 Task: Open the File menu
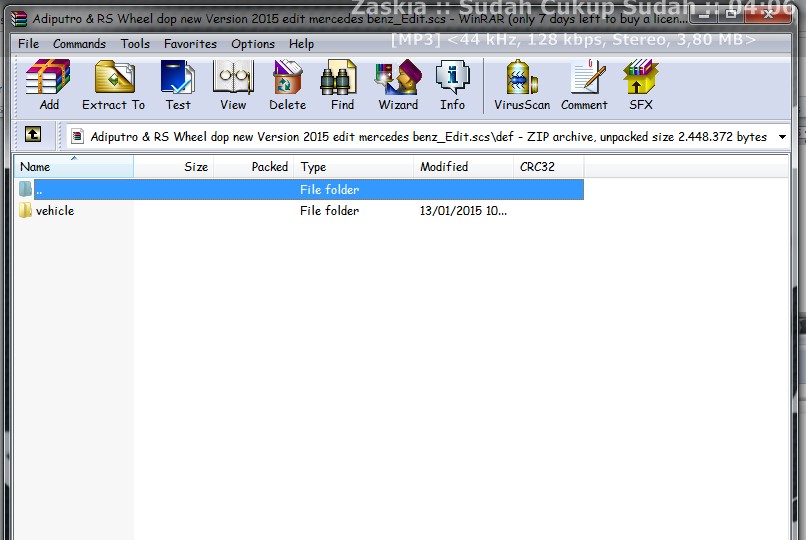28,44
